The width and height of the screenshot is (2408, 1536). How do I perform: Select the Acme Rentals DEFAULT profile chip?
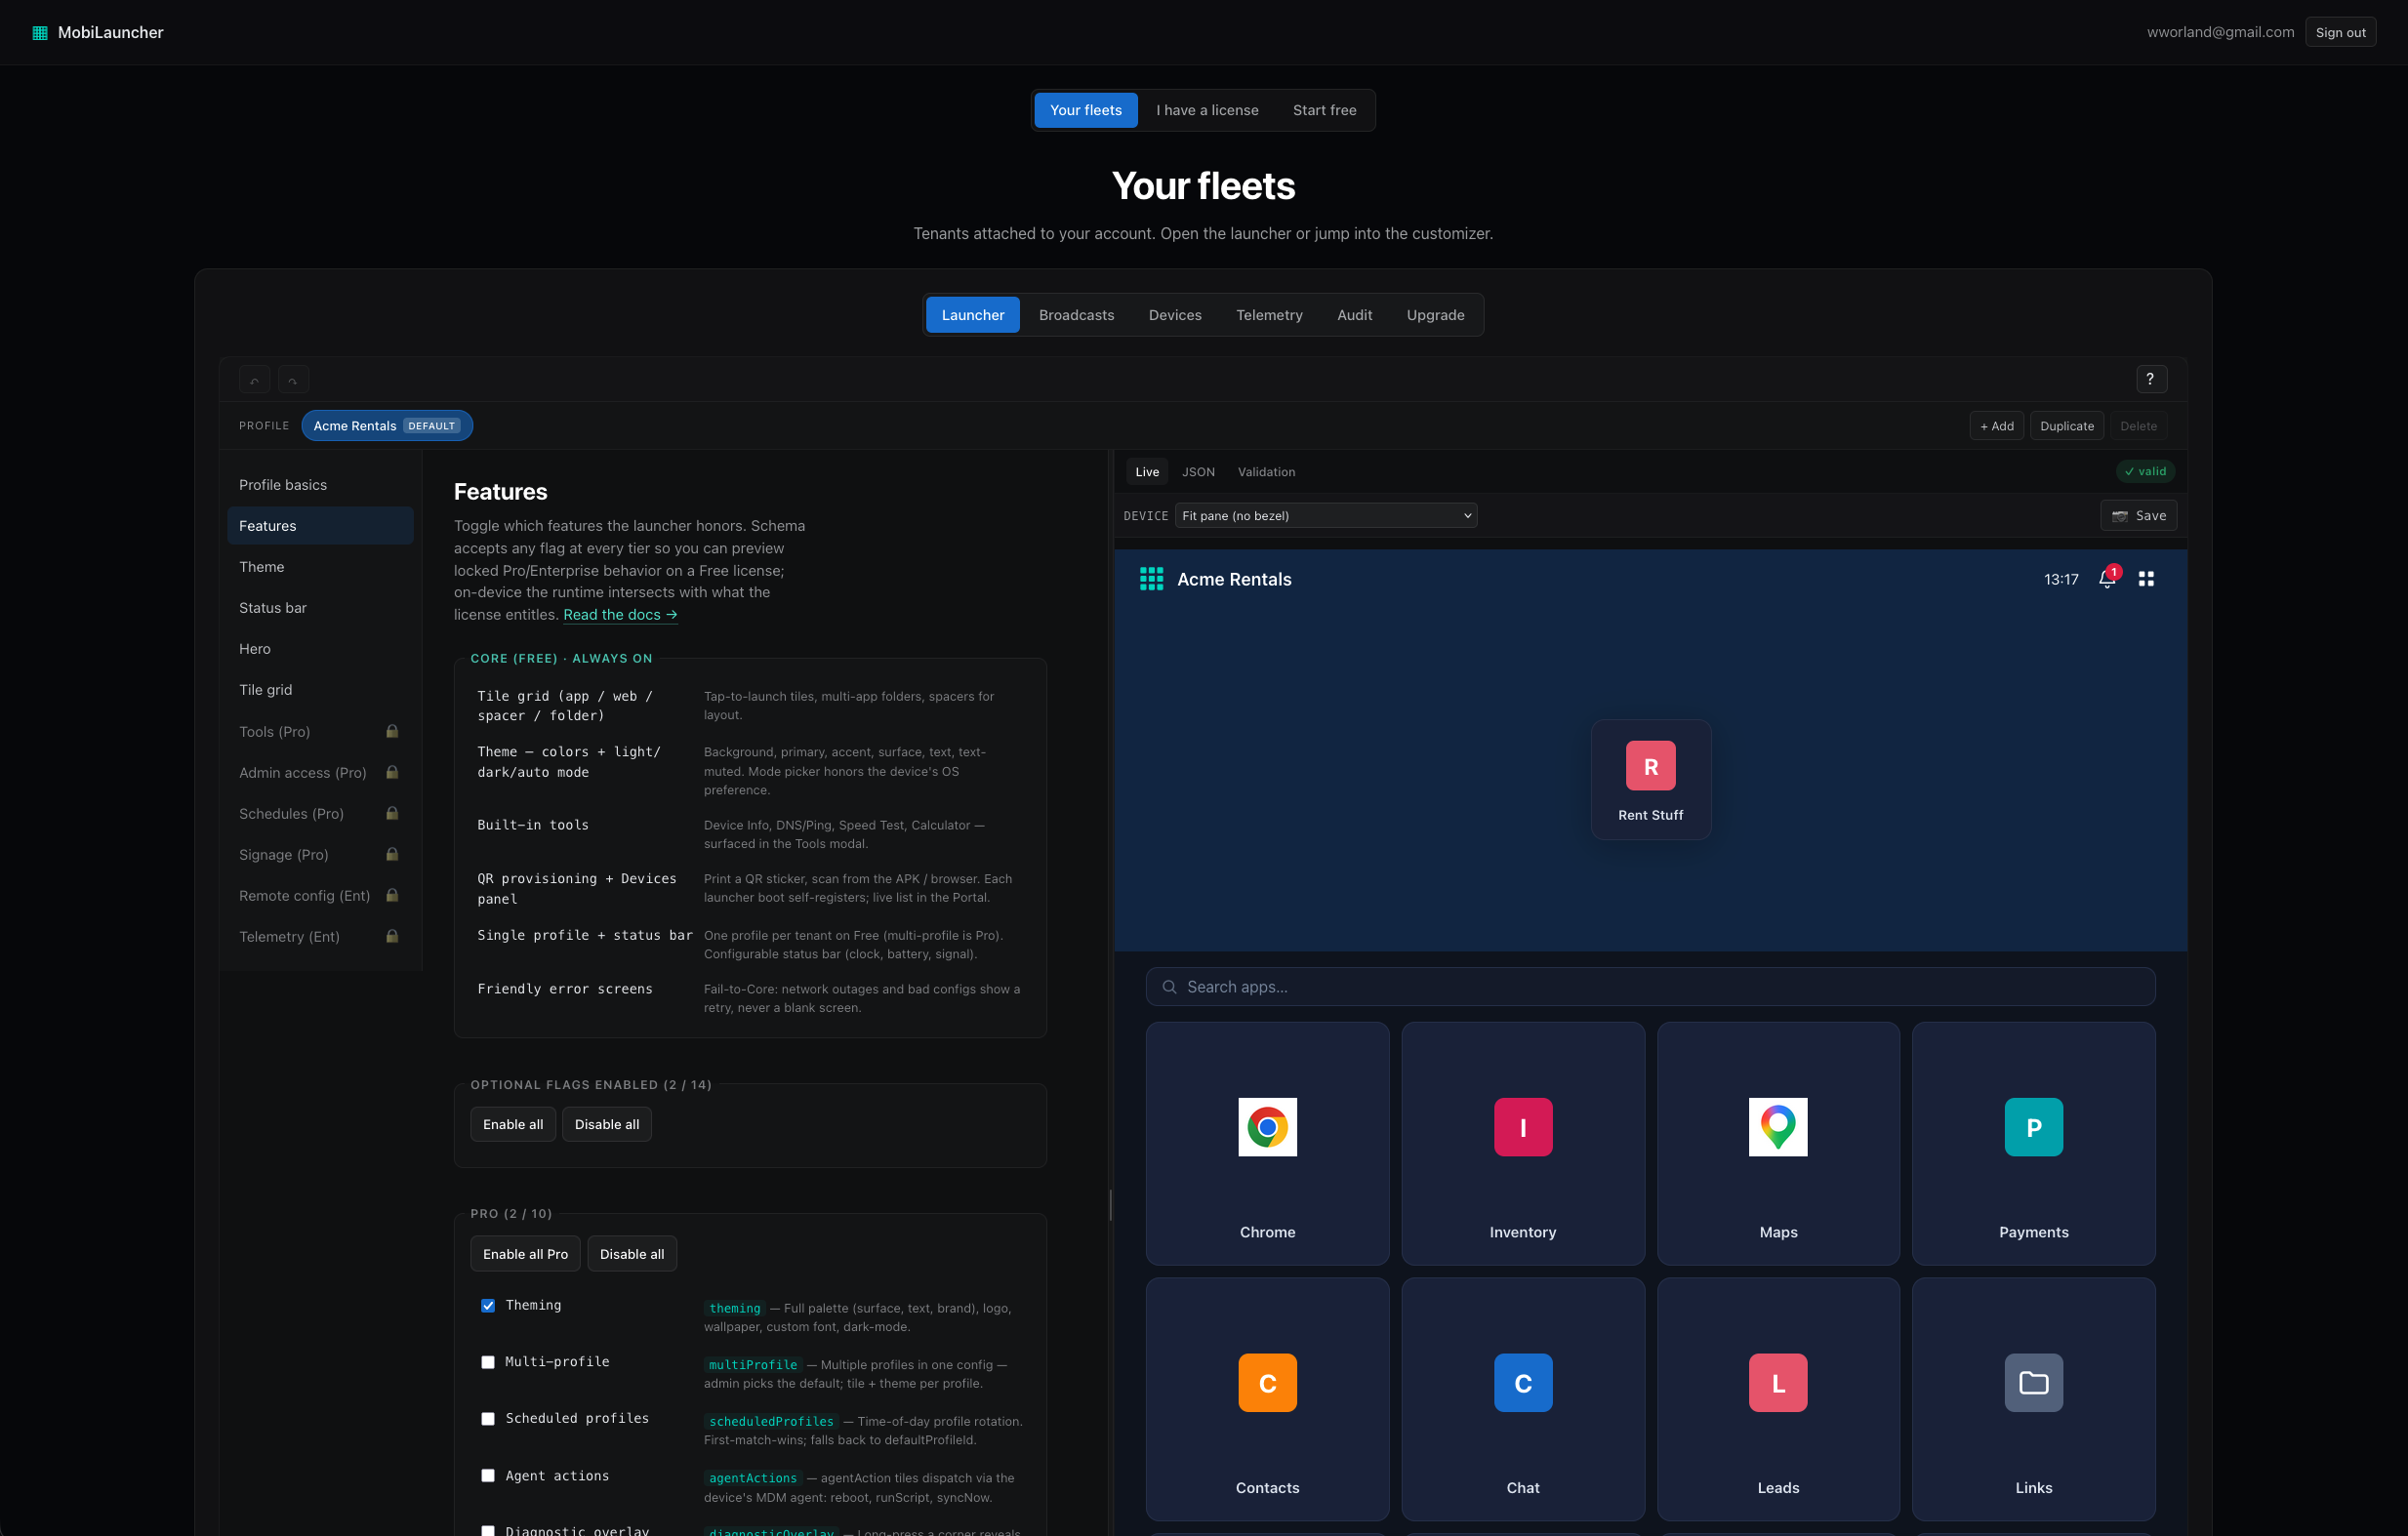pyautogui.click(x=387, y=426)
